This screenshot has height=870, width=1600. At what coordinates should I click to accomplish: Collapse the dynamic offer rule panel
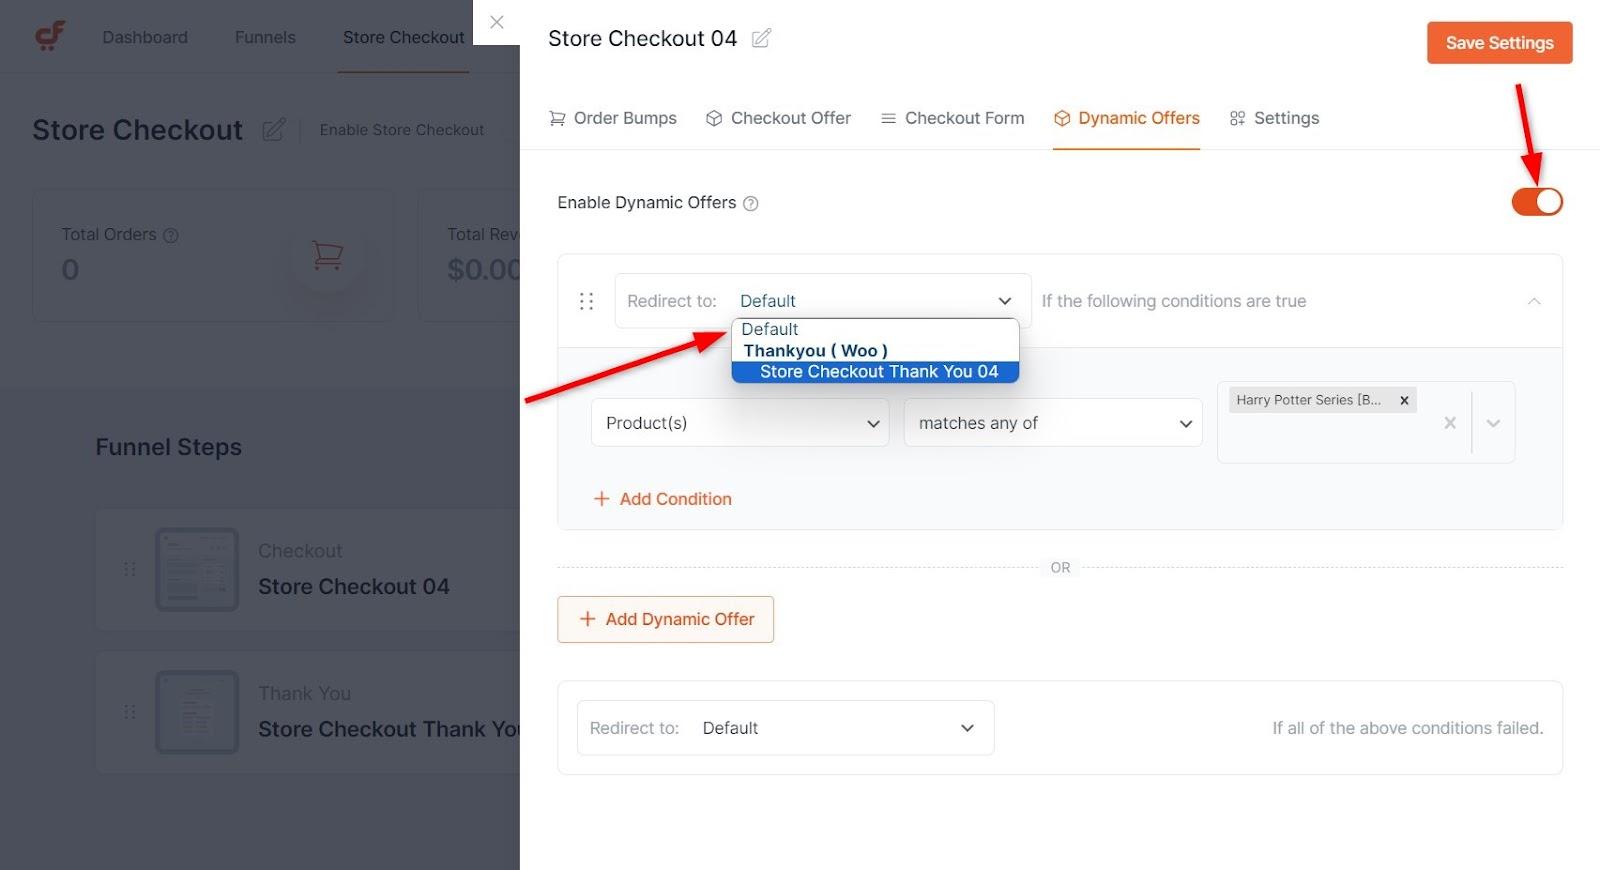pos(1534,301)
